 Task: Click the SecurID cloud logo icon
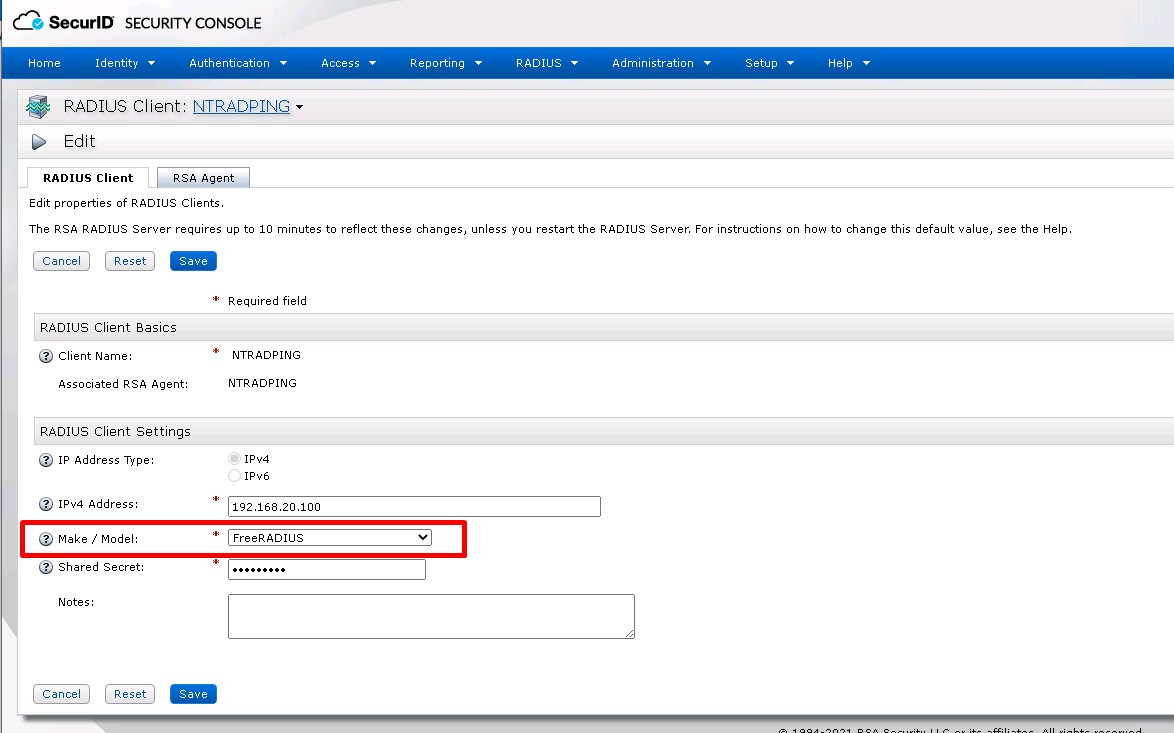(29, 21)
